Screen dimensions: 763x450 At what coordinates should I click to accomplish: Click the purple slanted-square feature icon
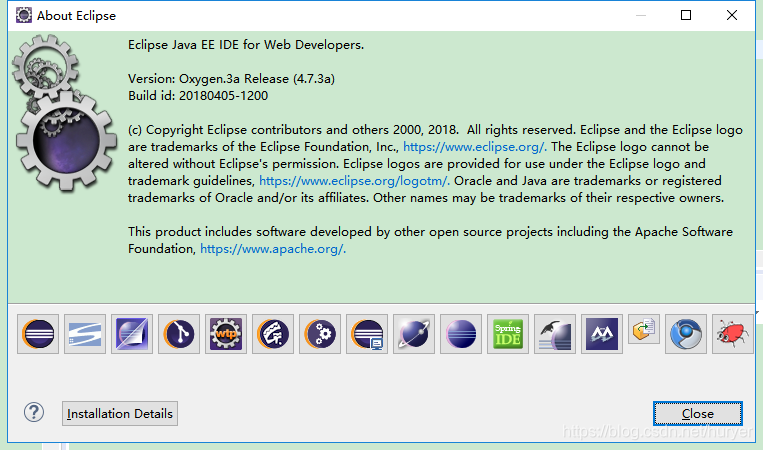pyautogui.click(x=132, y=334)
